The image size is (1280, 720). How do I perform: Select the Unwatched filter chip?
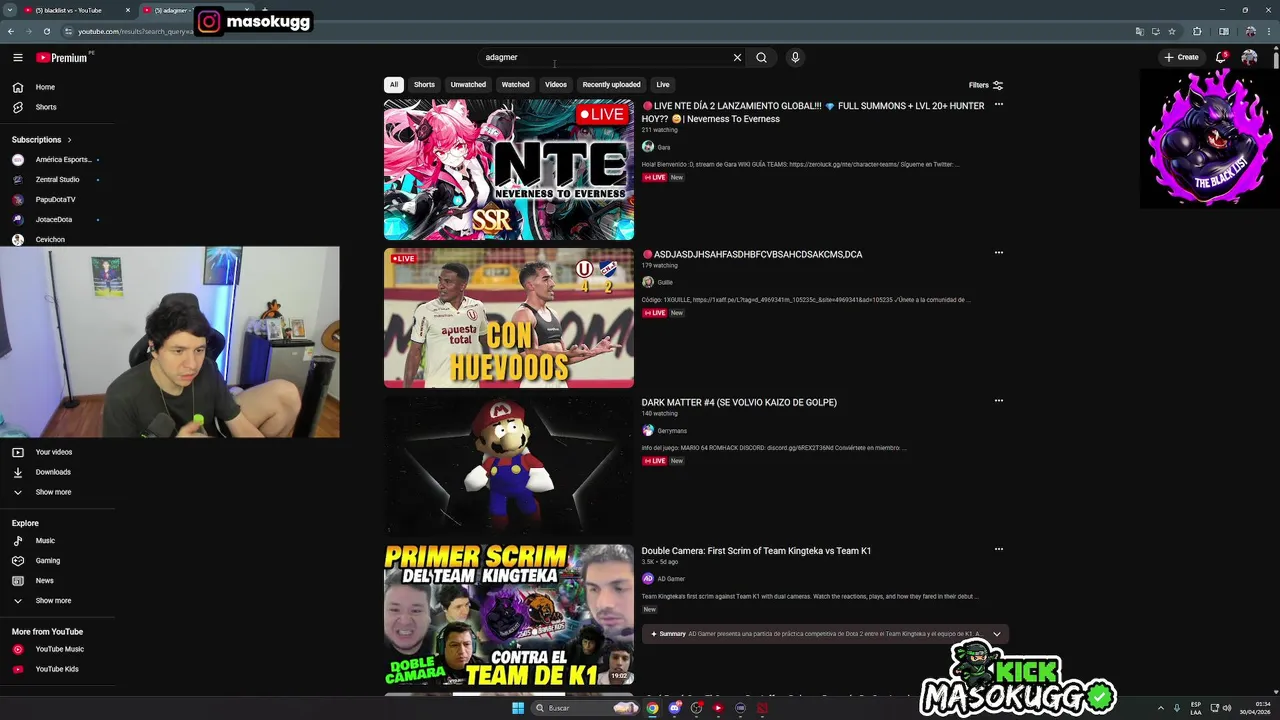(x=468, y=85)
